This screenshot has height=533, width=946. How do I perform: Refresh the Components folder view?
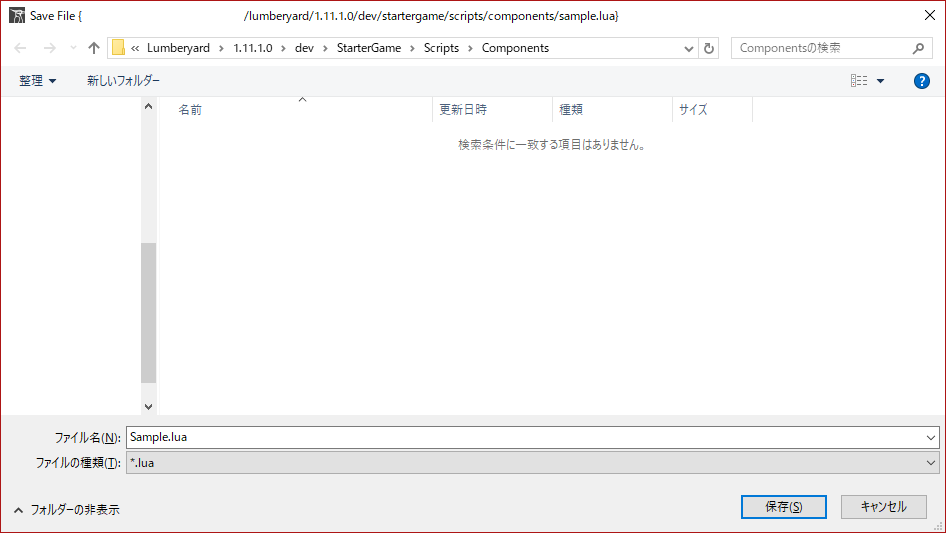pos(709,48)
